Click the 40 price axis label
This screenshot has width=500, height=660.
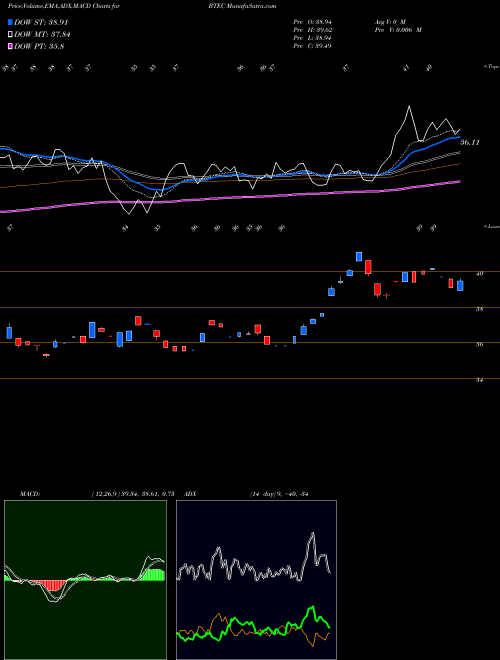click(x=479, y=274)
